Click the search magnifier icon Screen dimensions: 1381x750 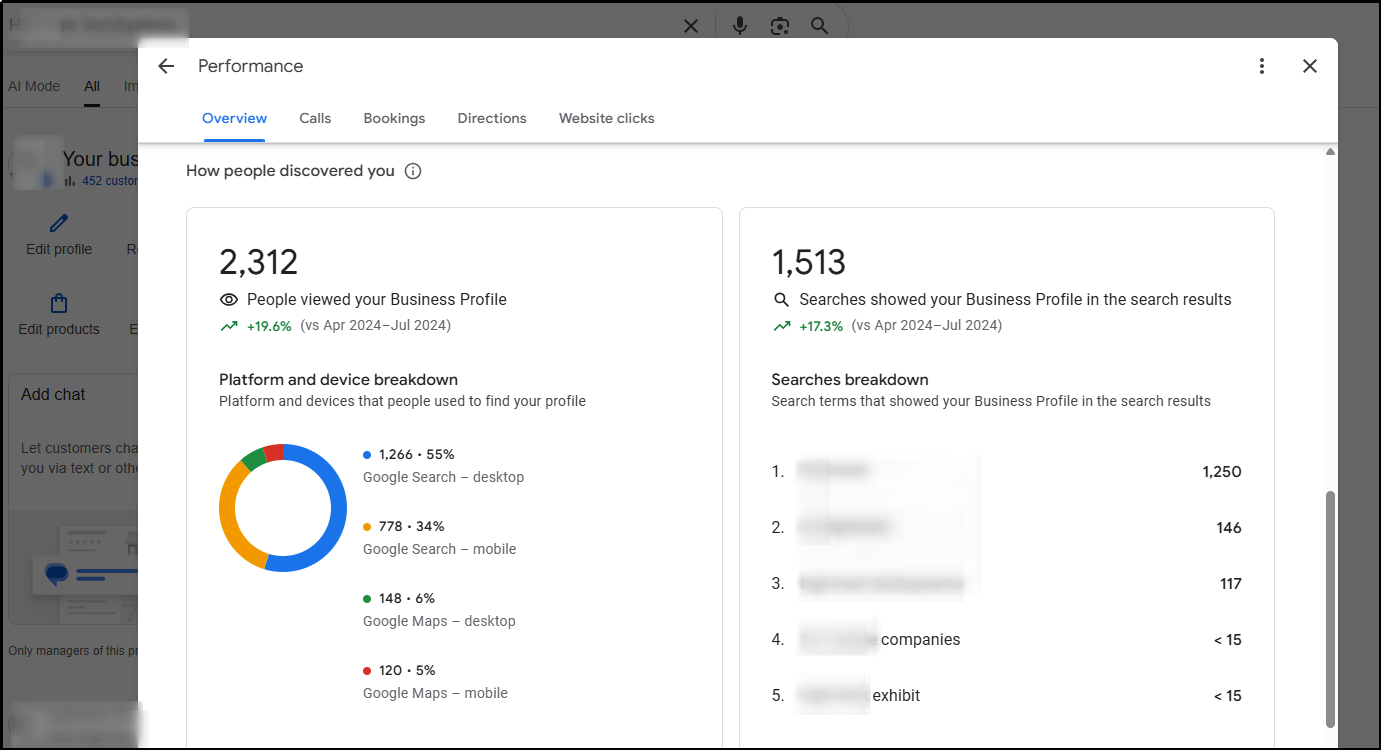pyautogui.click(x=819, y=26)
